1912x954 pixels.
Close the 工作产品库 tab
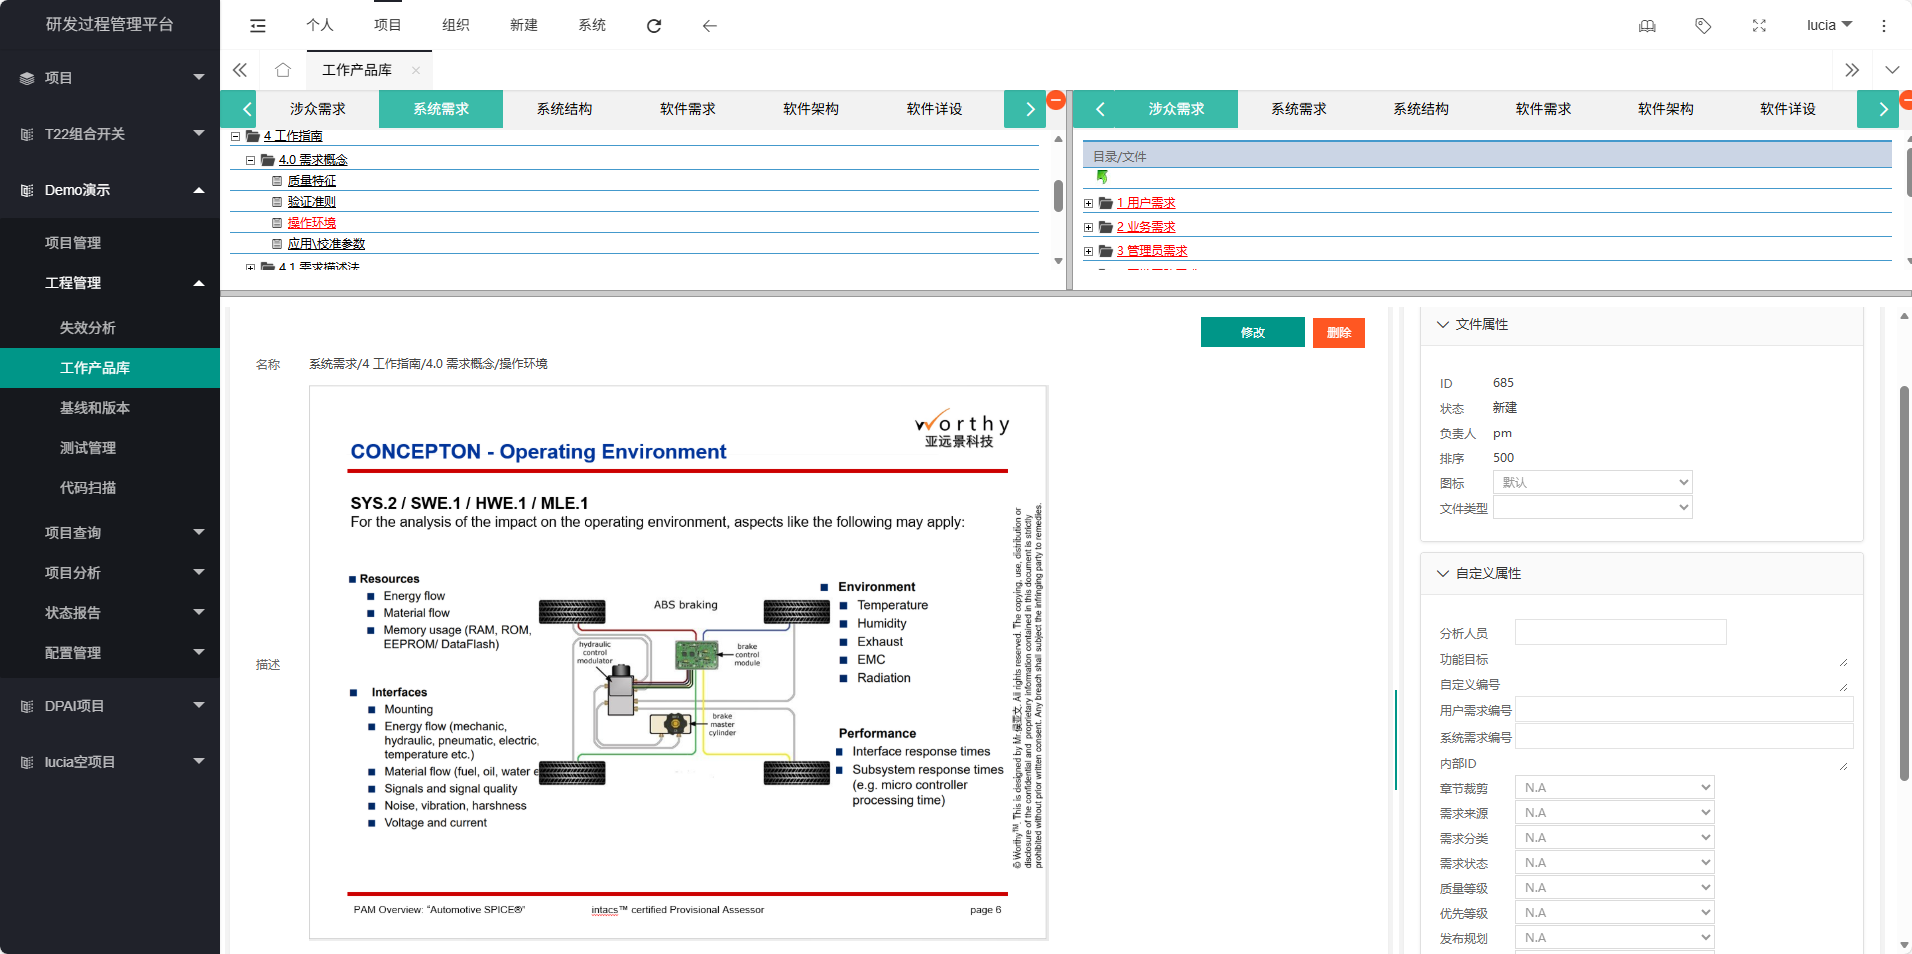coord(416,70)
